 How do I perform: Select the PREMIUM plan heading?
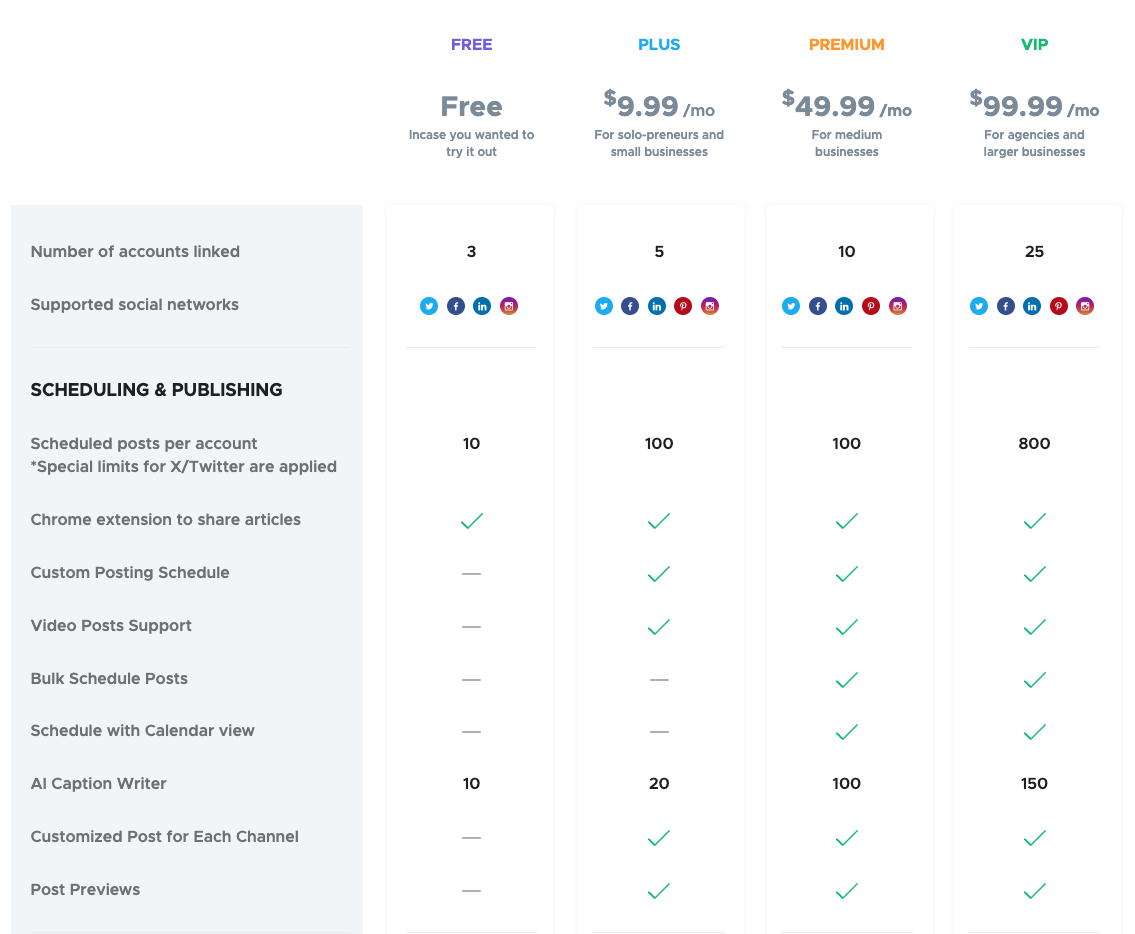pos(846,45)
